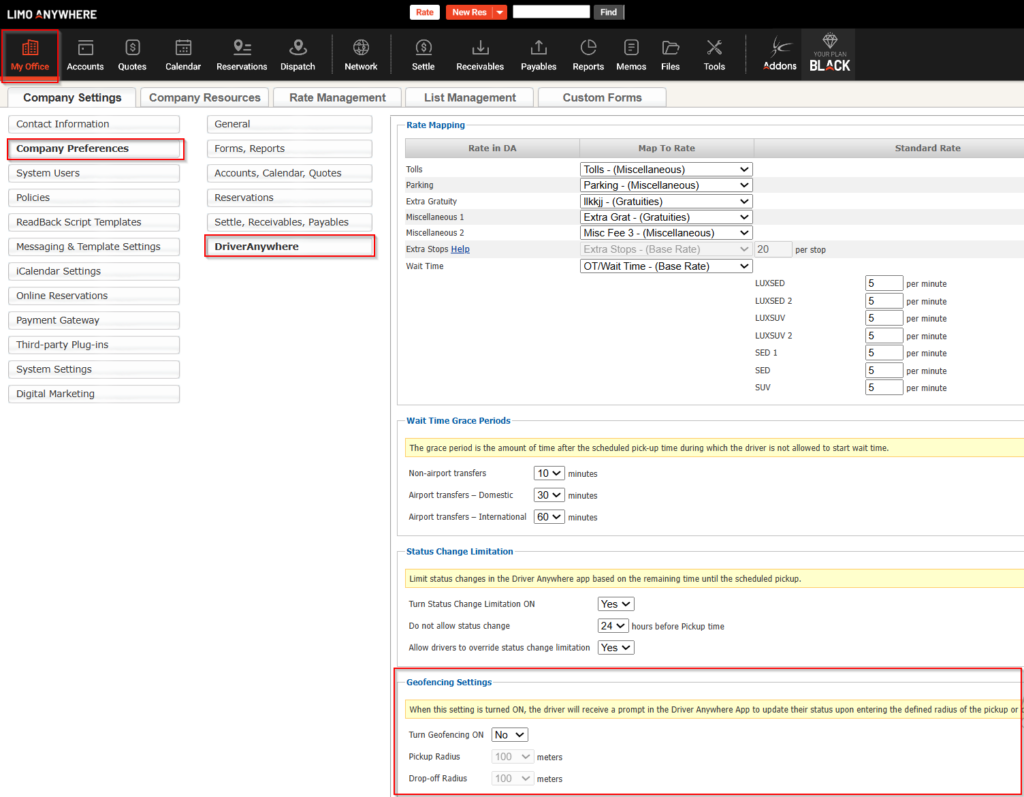Change Non-airport transfers grace minutes dropdown
The height and width of the screenshot is (797, 1024).
[x=549, y=473]
